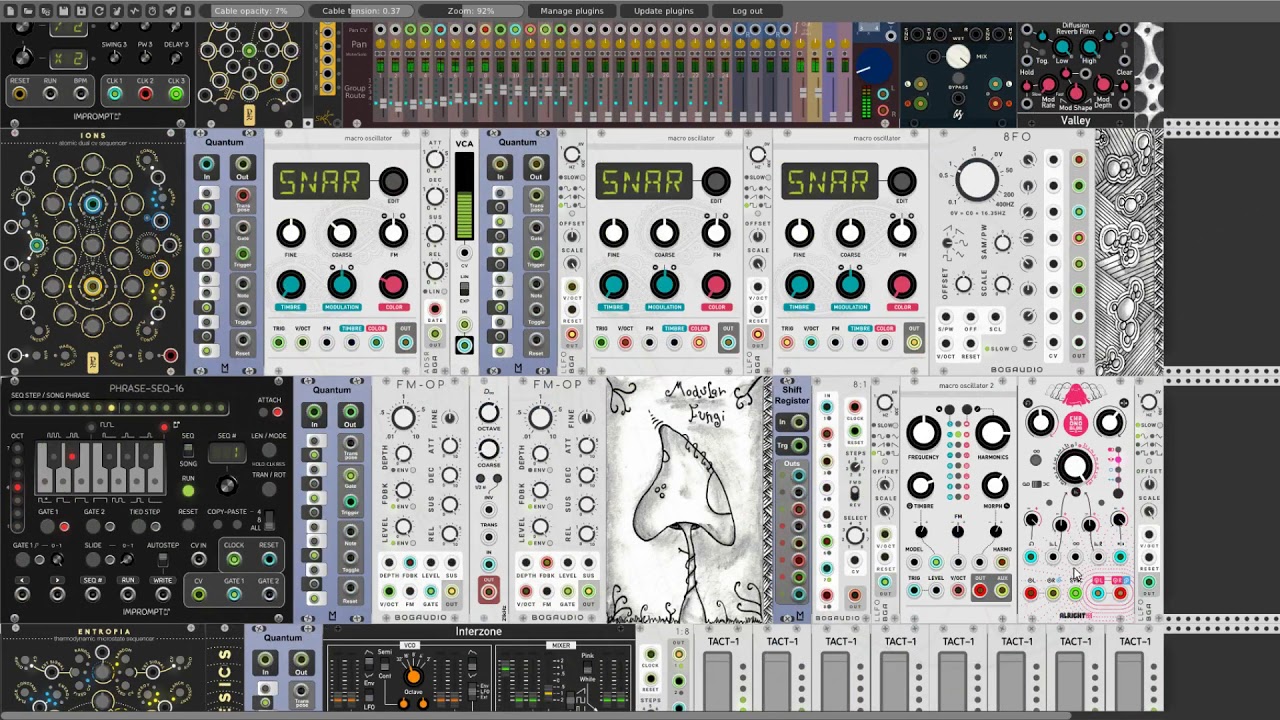Click the VCA level fader

pos(464,195)
